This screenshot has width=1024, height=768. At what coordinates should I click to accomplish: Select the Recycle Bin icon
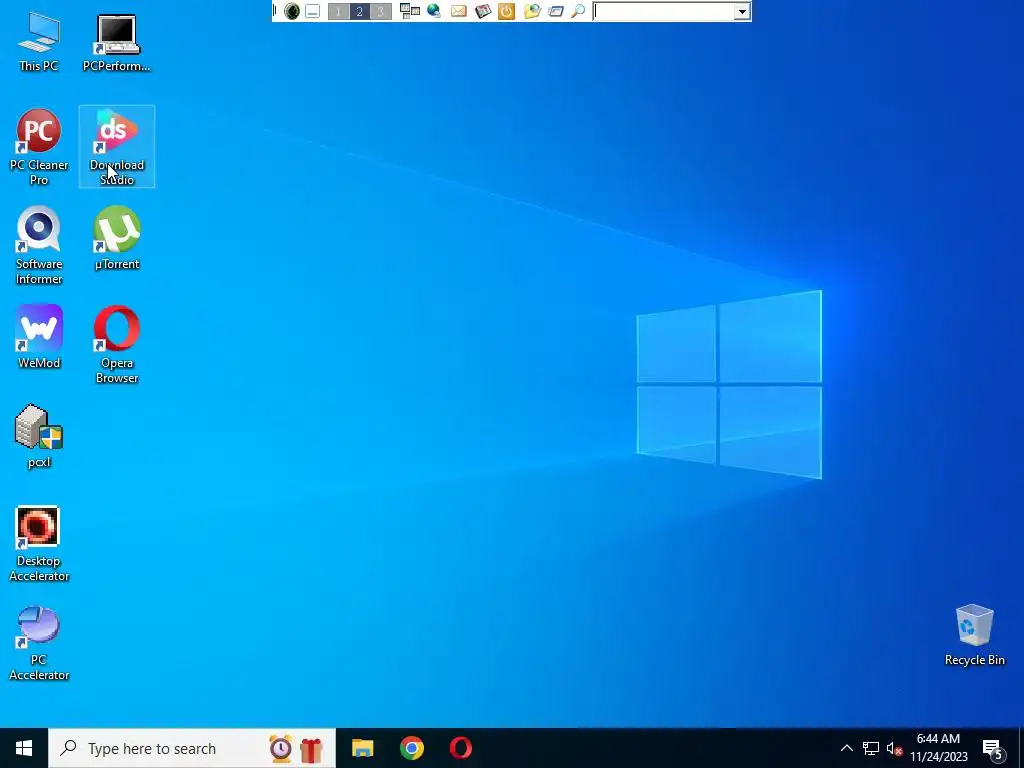[x=974, y=635]
